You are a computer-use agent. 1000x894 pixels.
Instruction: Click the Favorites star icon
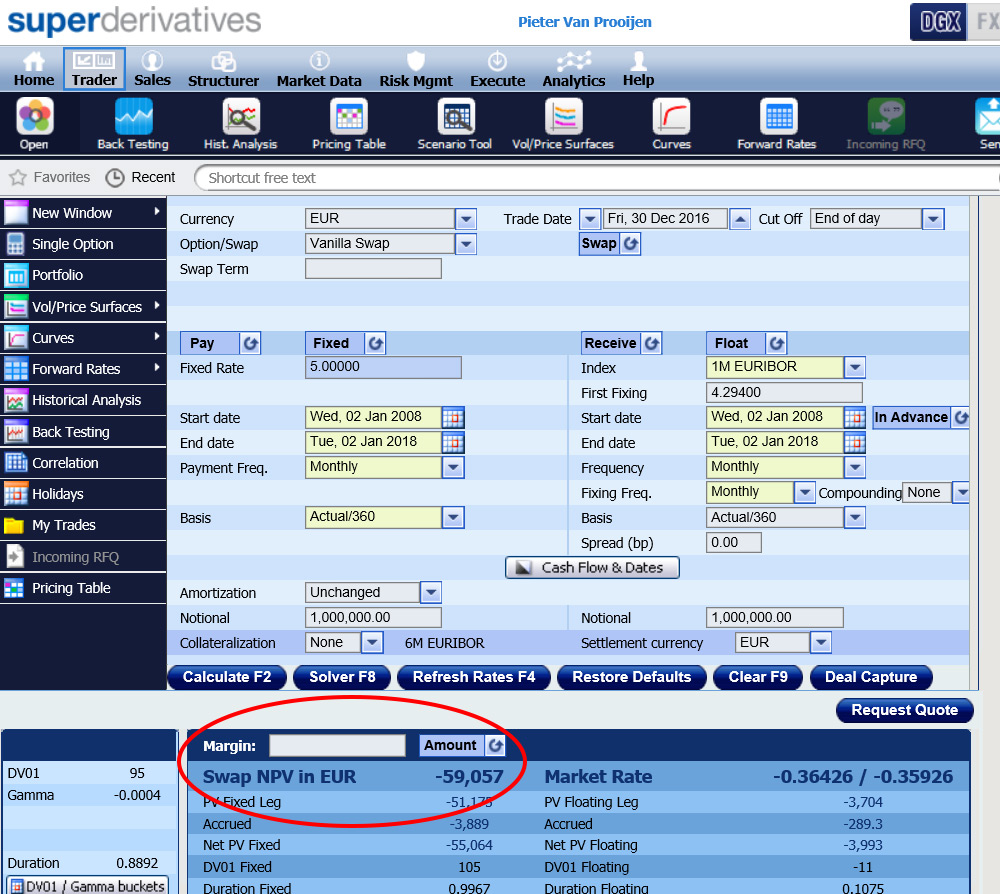18,177
